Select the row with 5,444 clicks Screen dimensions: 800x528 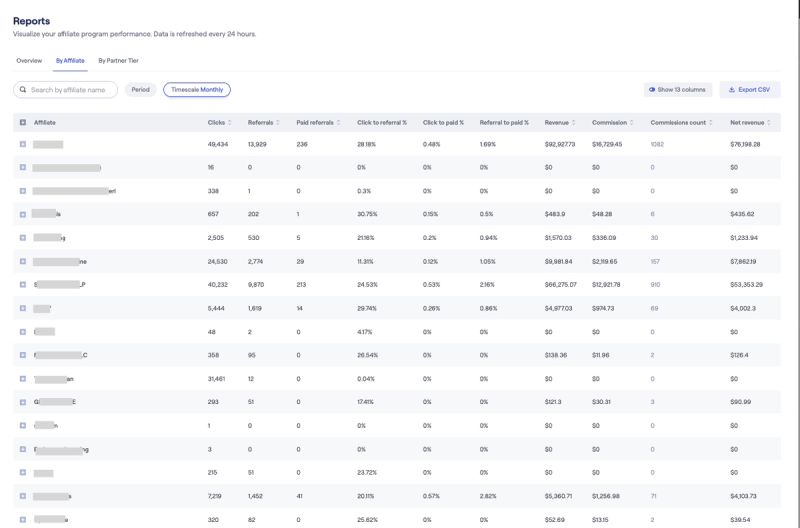click(x=22, y=308)
